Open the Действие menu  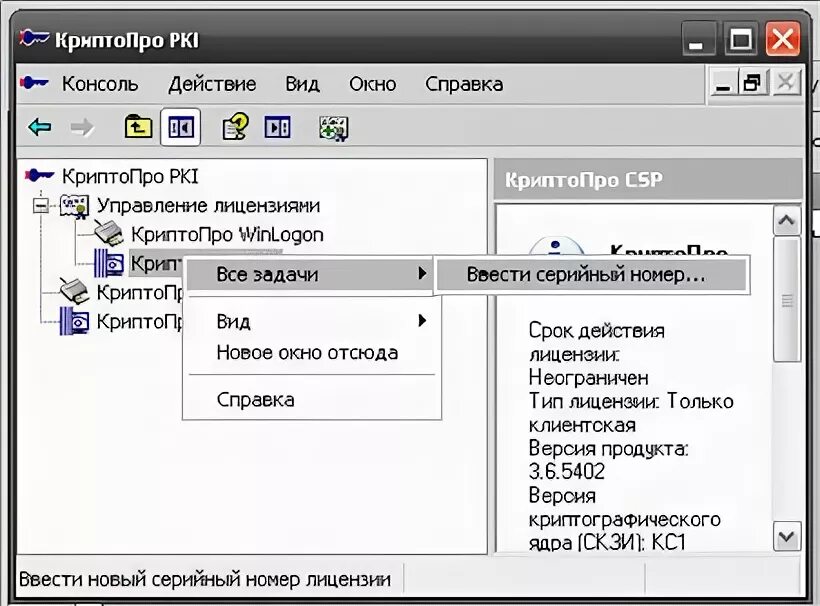(212, 84)
